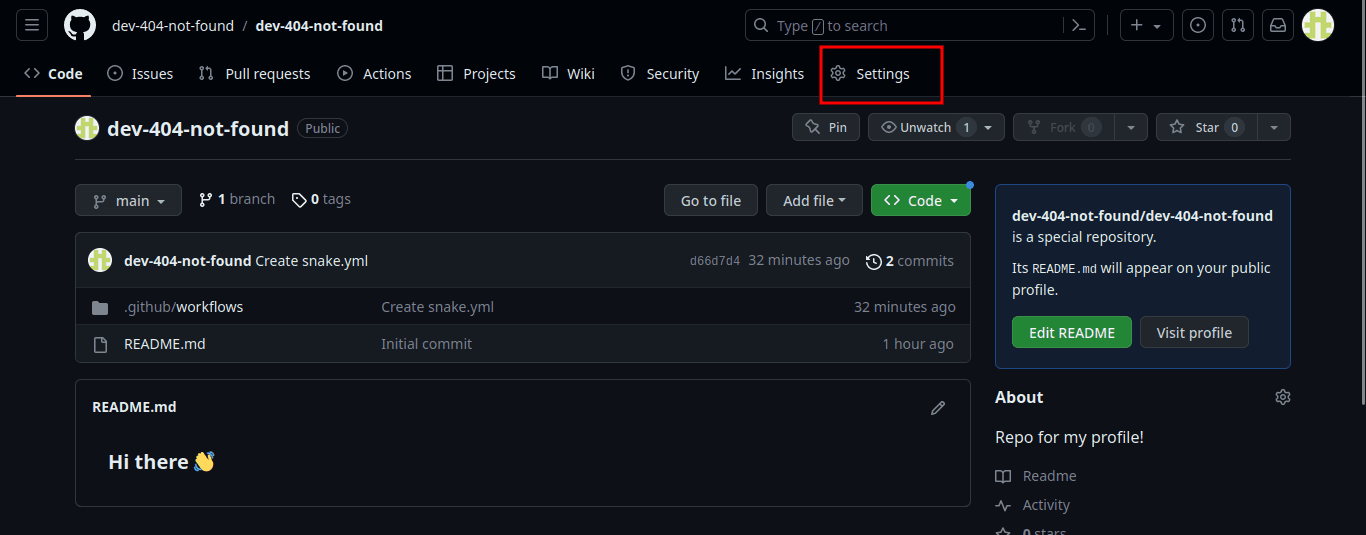Click the folder icon for .github/workflows
The width and height of the screenshot is (1366, 535).
[100, 307]
